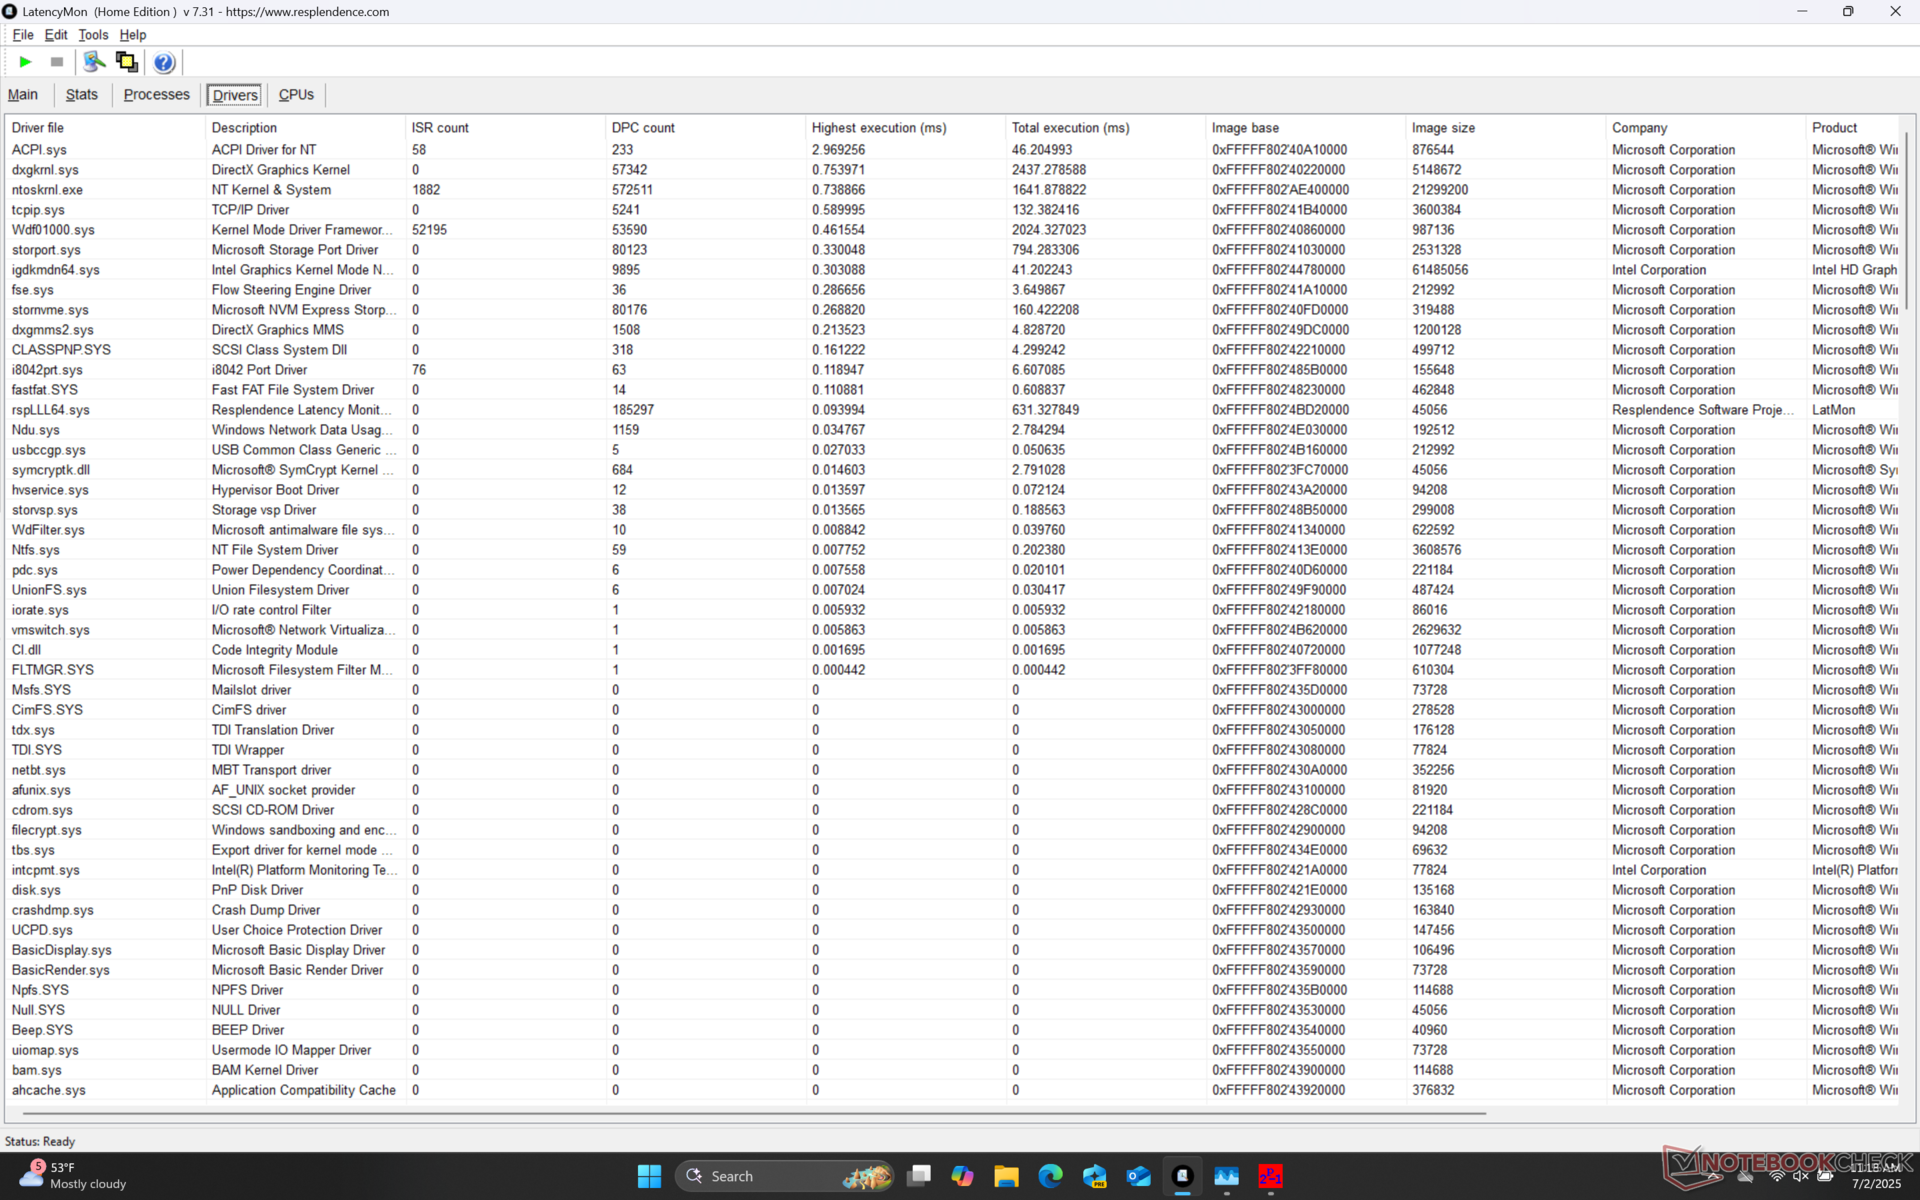Select the tcpip.sys driver row
This screenshot has height=1200, width=1920.
pos(952,210)
